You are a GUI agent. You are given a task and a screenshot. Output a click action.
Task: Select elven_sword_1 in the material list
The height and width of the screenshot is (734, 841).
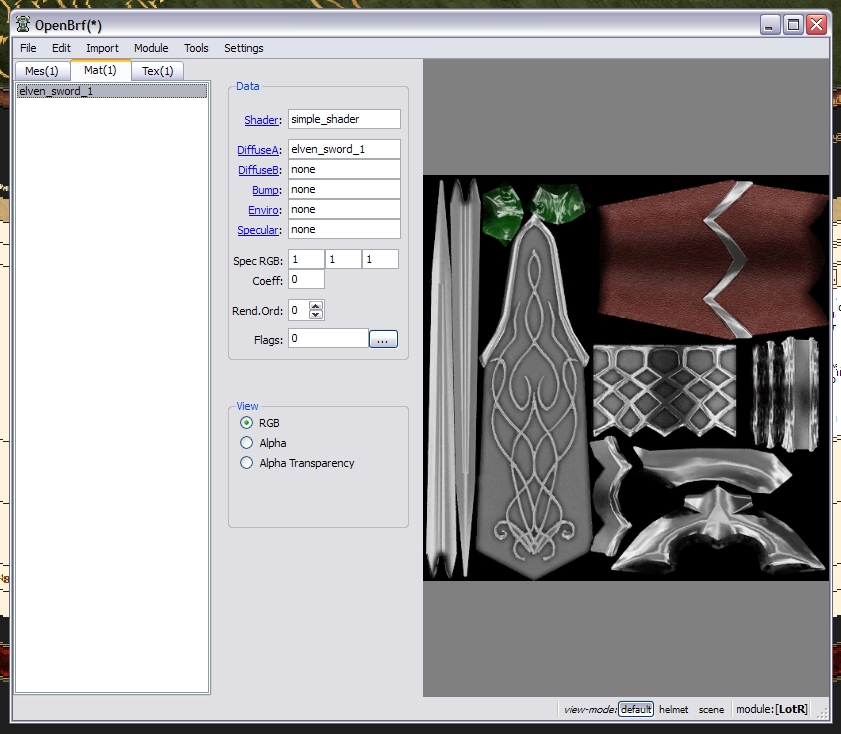coord(112,91)
